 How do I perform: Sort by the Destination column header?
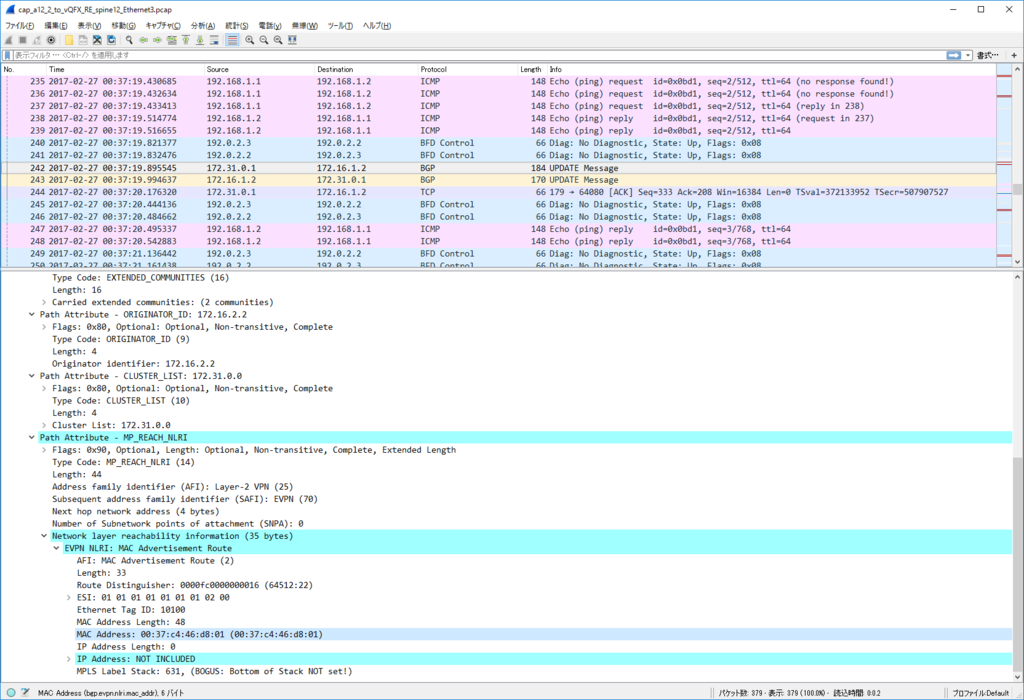pyautogui.click(x=366, y=69)
